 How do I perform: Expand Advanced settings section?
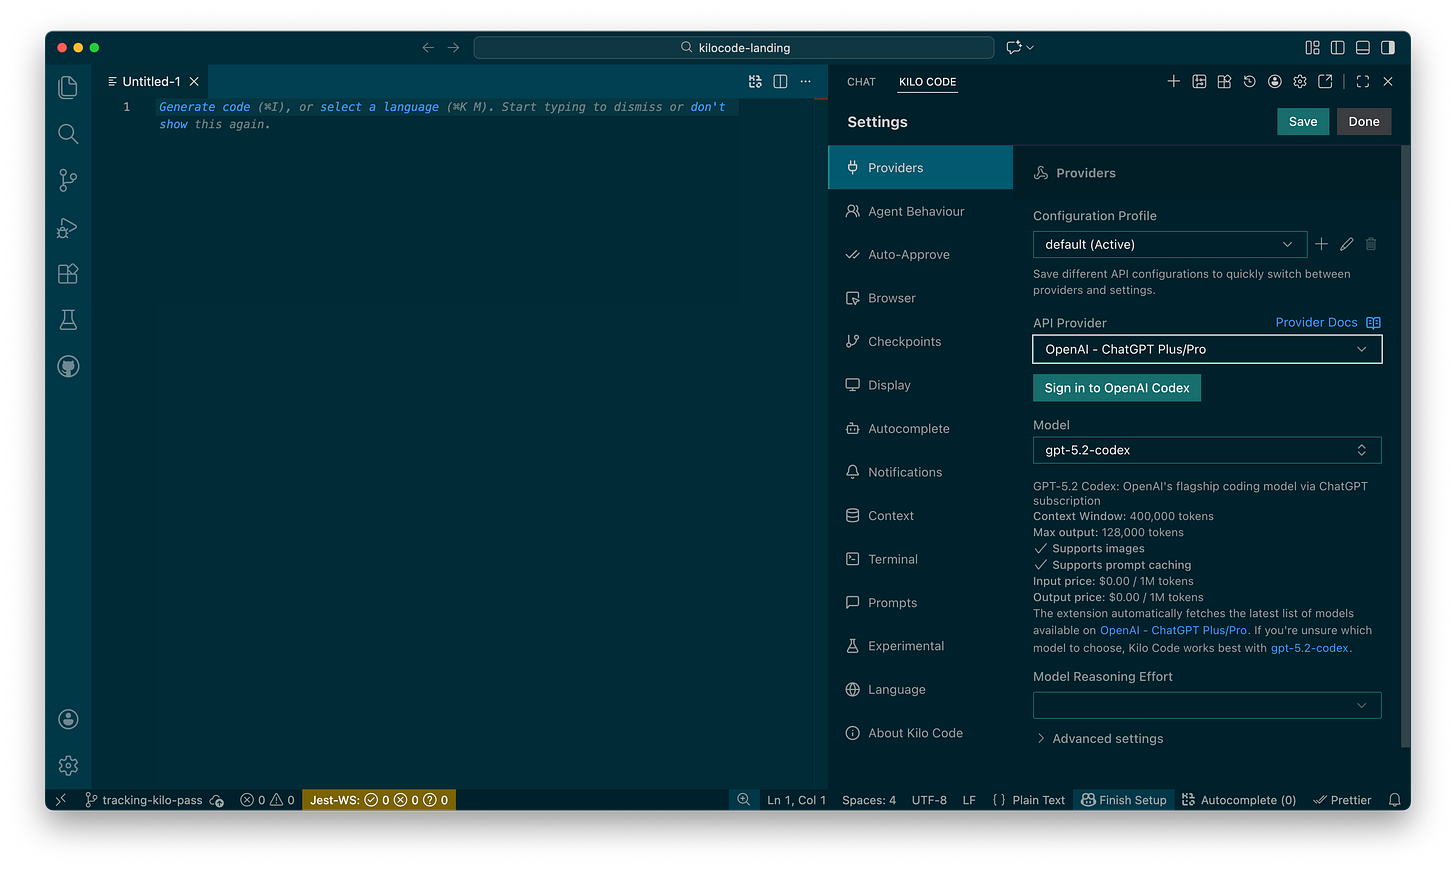[1099, 738]
